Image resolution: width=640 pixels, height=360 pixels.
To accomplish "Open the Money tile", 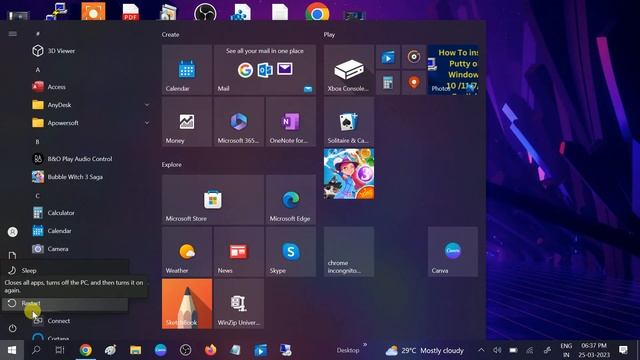I will point(187,122).
